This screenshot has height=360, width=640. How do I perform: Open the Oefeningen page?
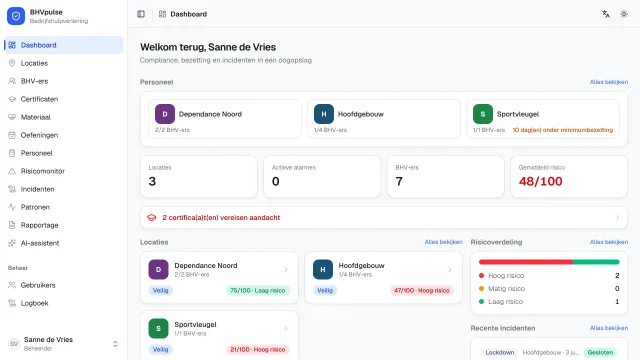(x=64, y=135)
